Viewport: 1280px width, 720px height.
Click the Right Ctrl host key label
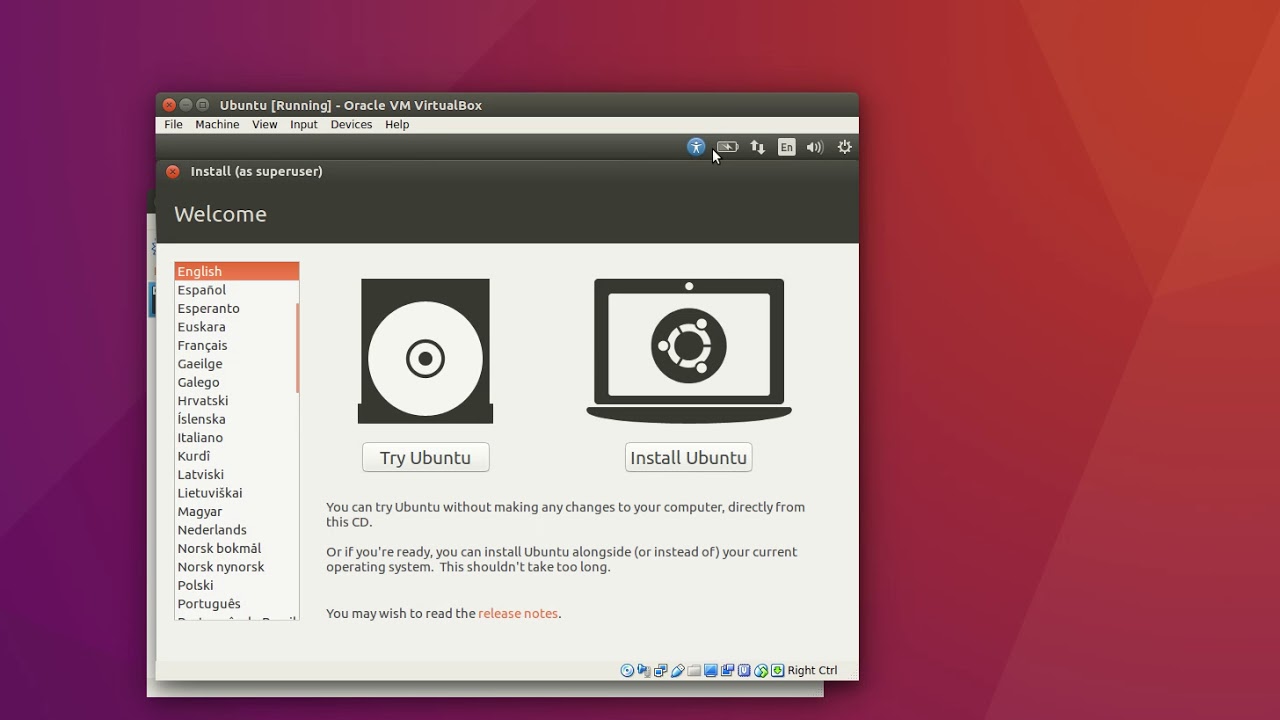click(812, 670)
